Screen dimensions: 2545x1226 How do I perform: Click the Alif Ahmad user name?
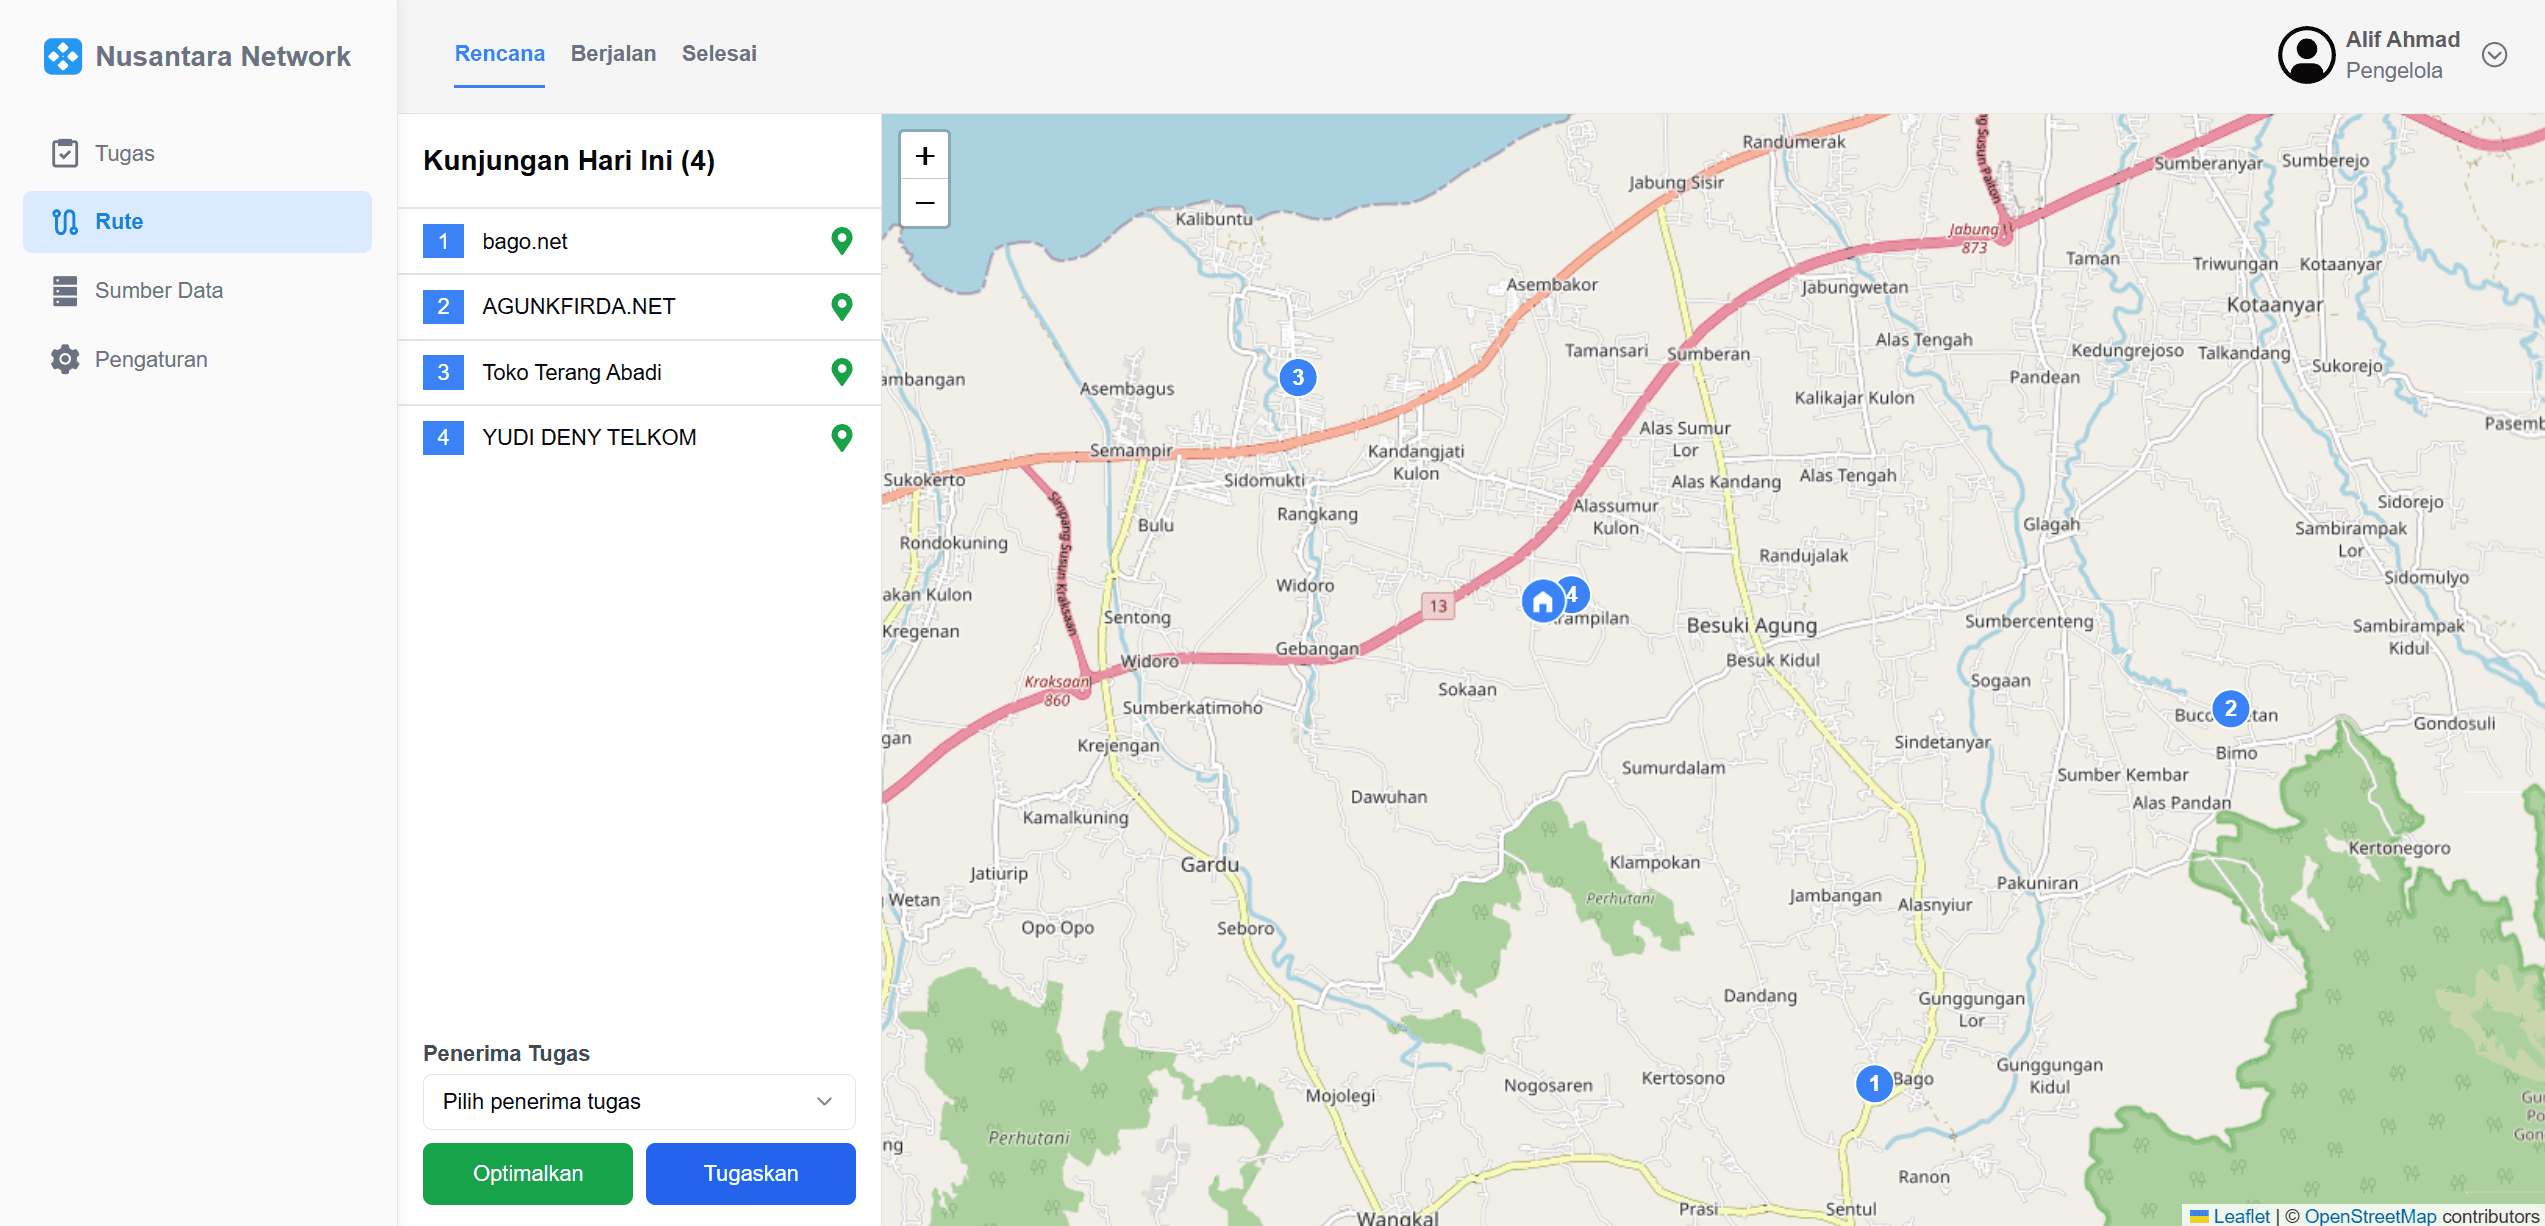click(x=2402, y=39)
